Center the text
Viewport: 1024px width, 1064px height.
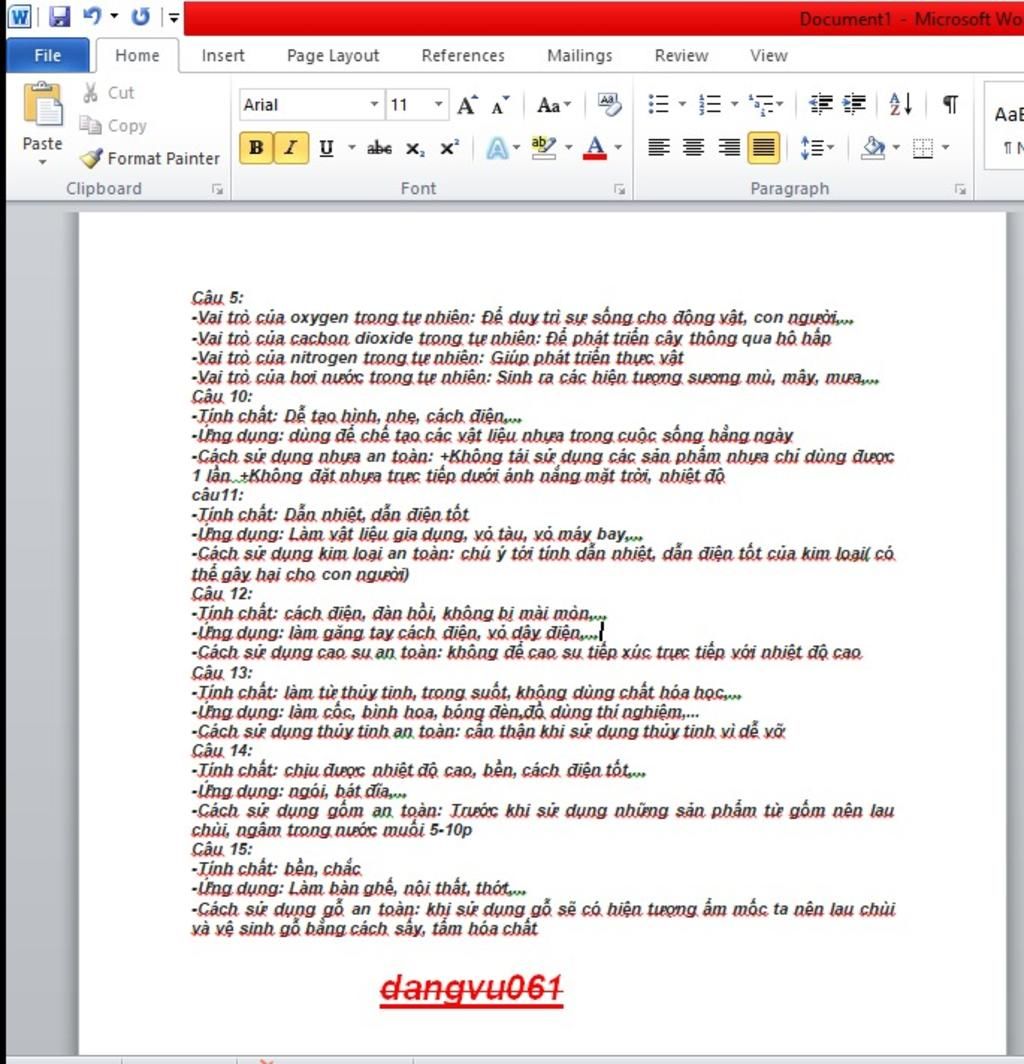click(694, 147)
